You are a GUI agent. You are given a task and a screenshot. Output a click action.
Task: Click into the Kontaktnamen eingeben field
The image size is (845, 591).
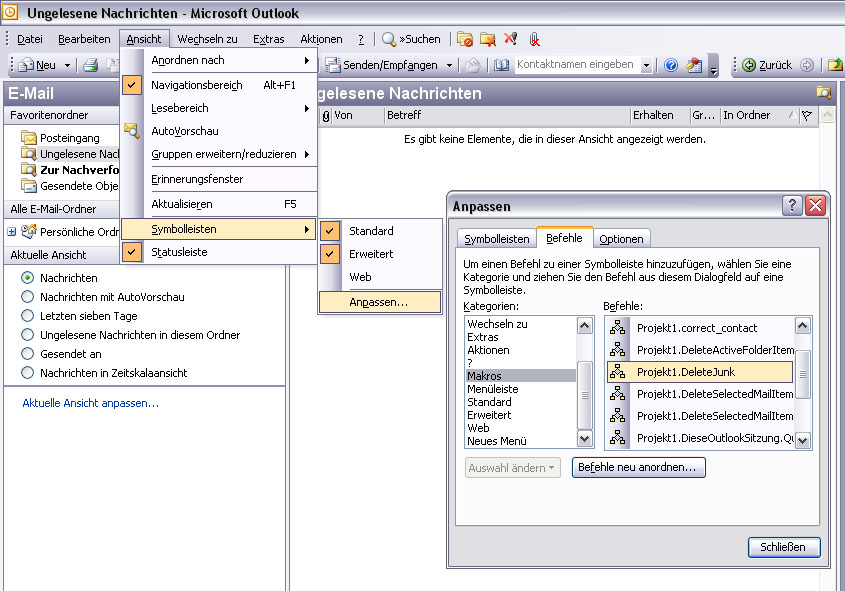pos(577,65)
